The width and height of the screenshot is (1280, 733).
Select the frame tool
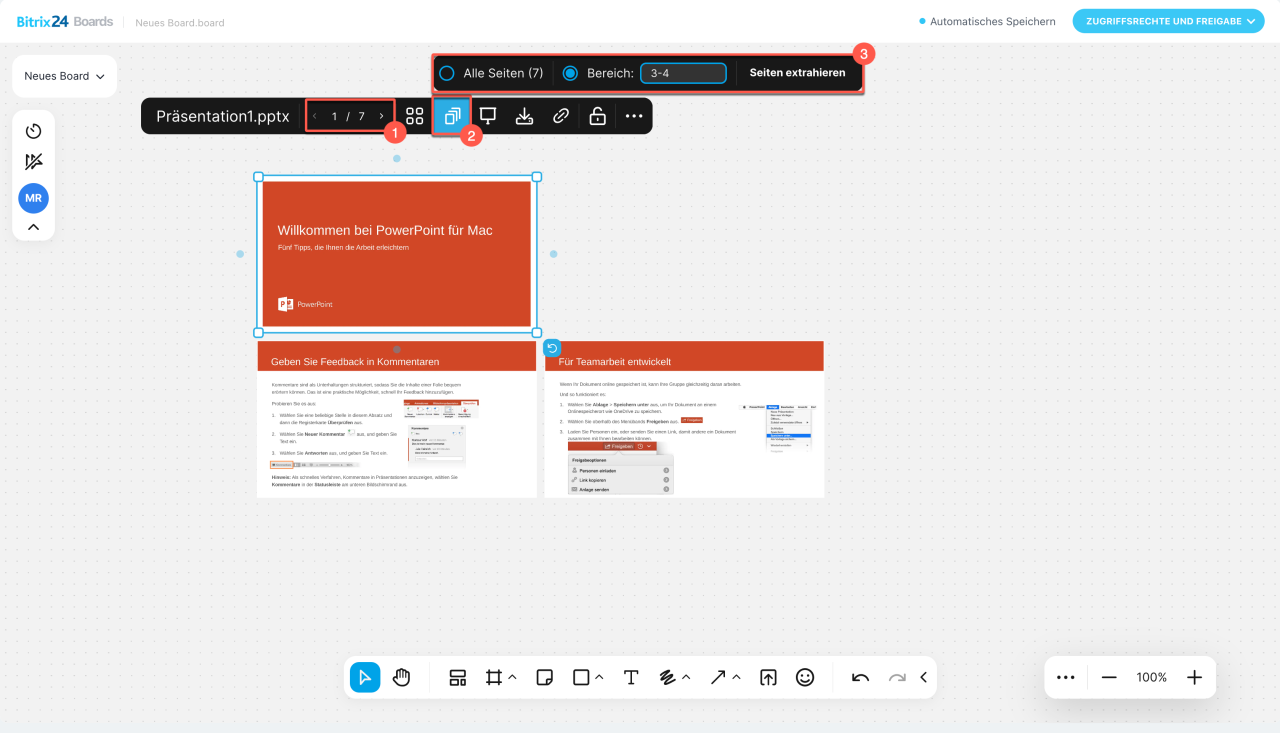pos(493,677)
